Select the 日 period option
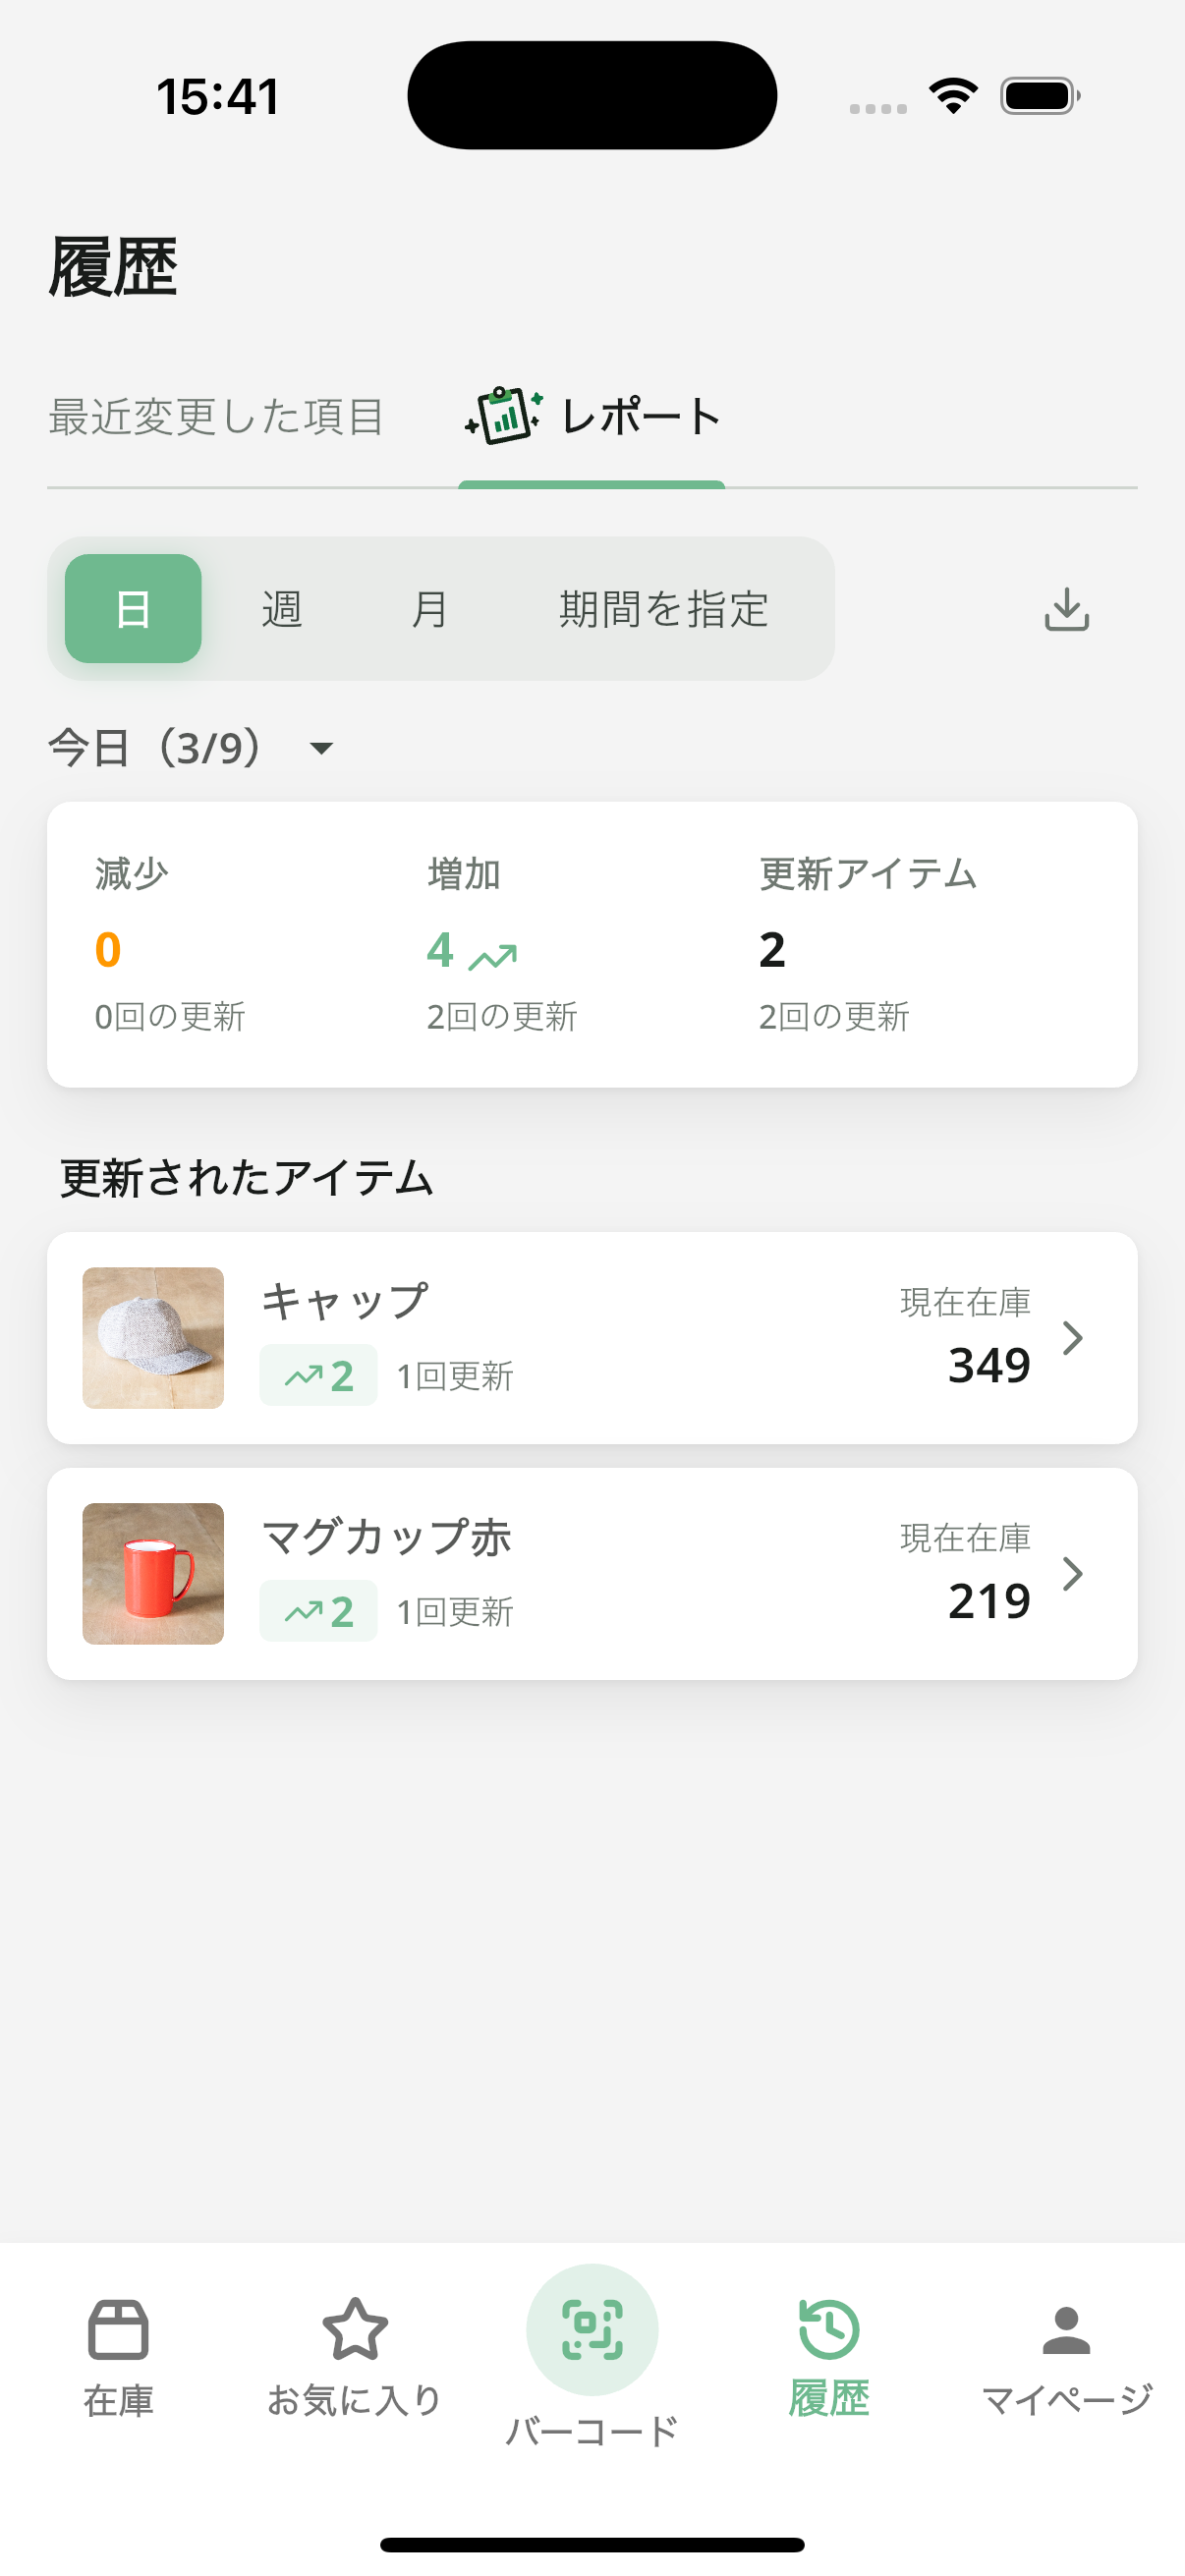 click(133, 609)
